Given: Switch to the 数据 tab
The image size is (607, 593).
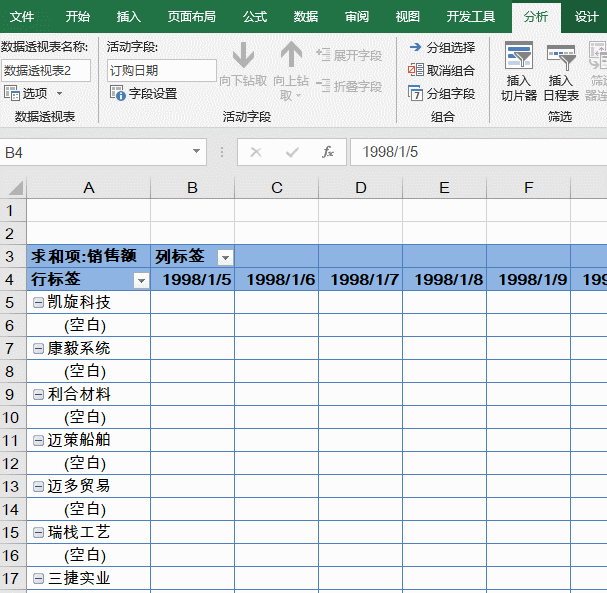Looking at the screenshot, I should 306,17.
